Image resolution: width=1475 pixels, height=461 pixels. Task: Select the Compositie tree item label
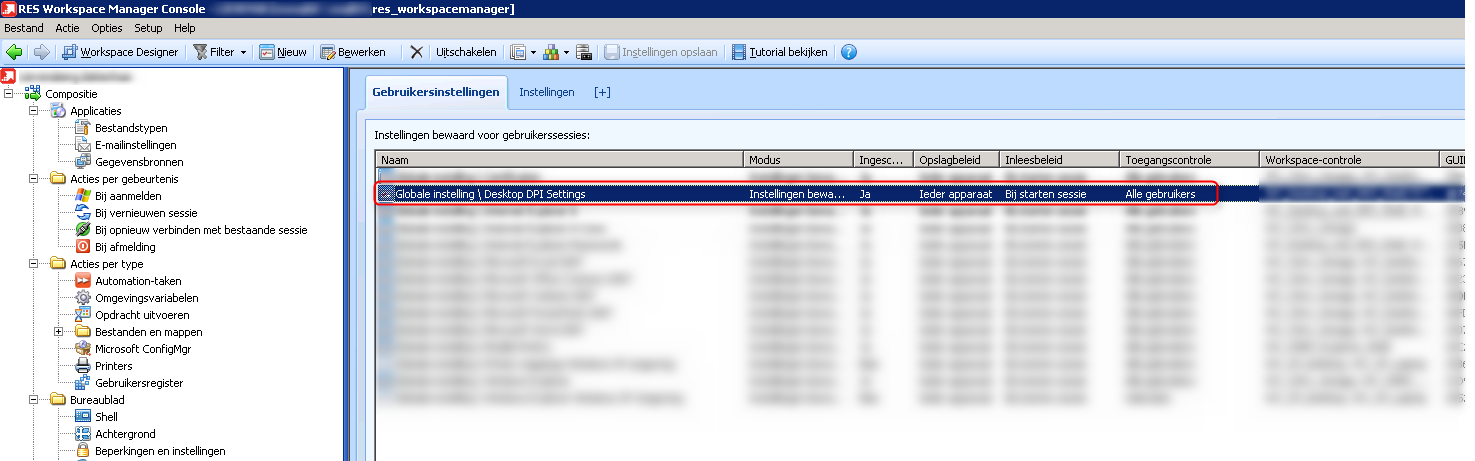71,94
